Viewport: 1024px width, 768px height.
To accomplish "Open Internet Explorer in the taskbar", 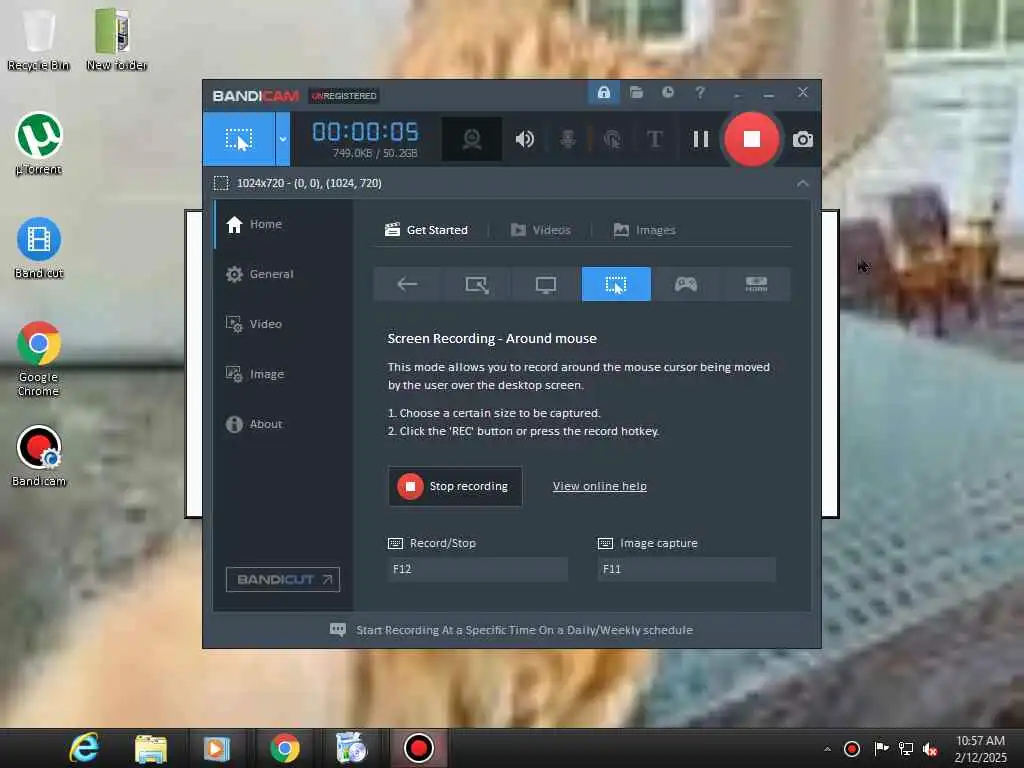I will [84, 748].
